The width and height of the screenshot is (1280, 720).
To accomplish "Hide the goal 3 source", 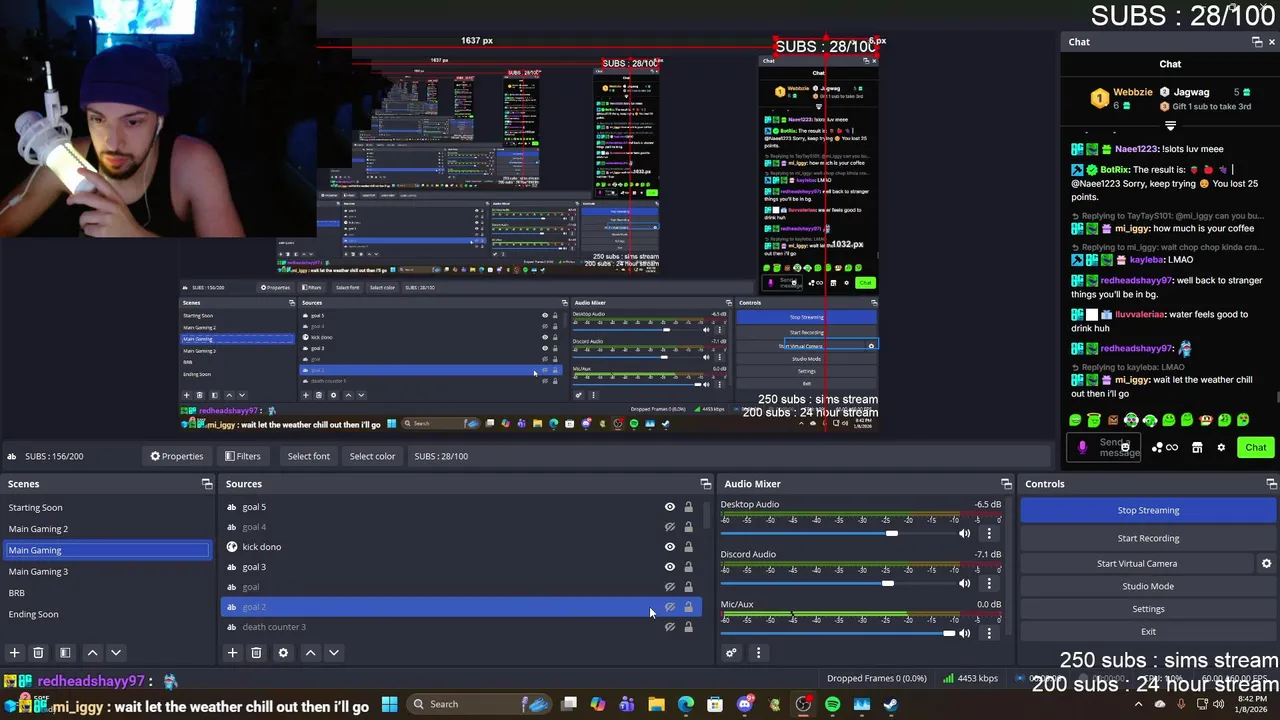I will tap(670, 567).
